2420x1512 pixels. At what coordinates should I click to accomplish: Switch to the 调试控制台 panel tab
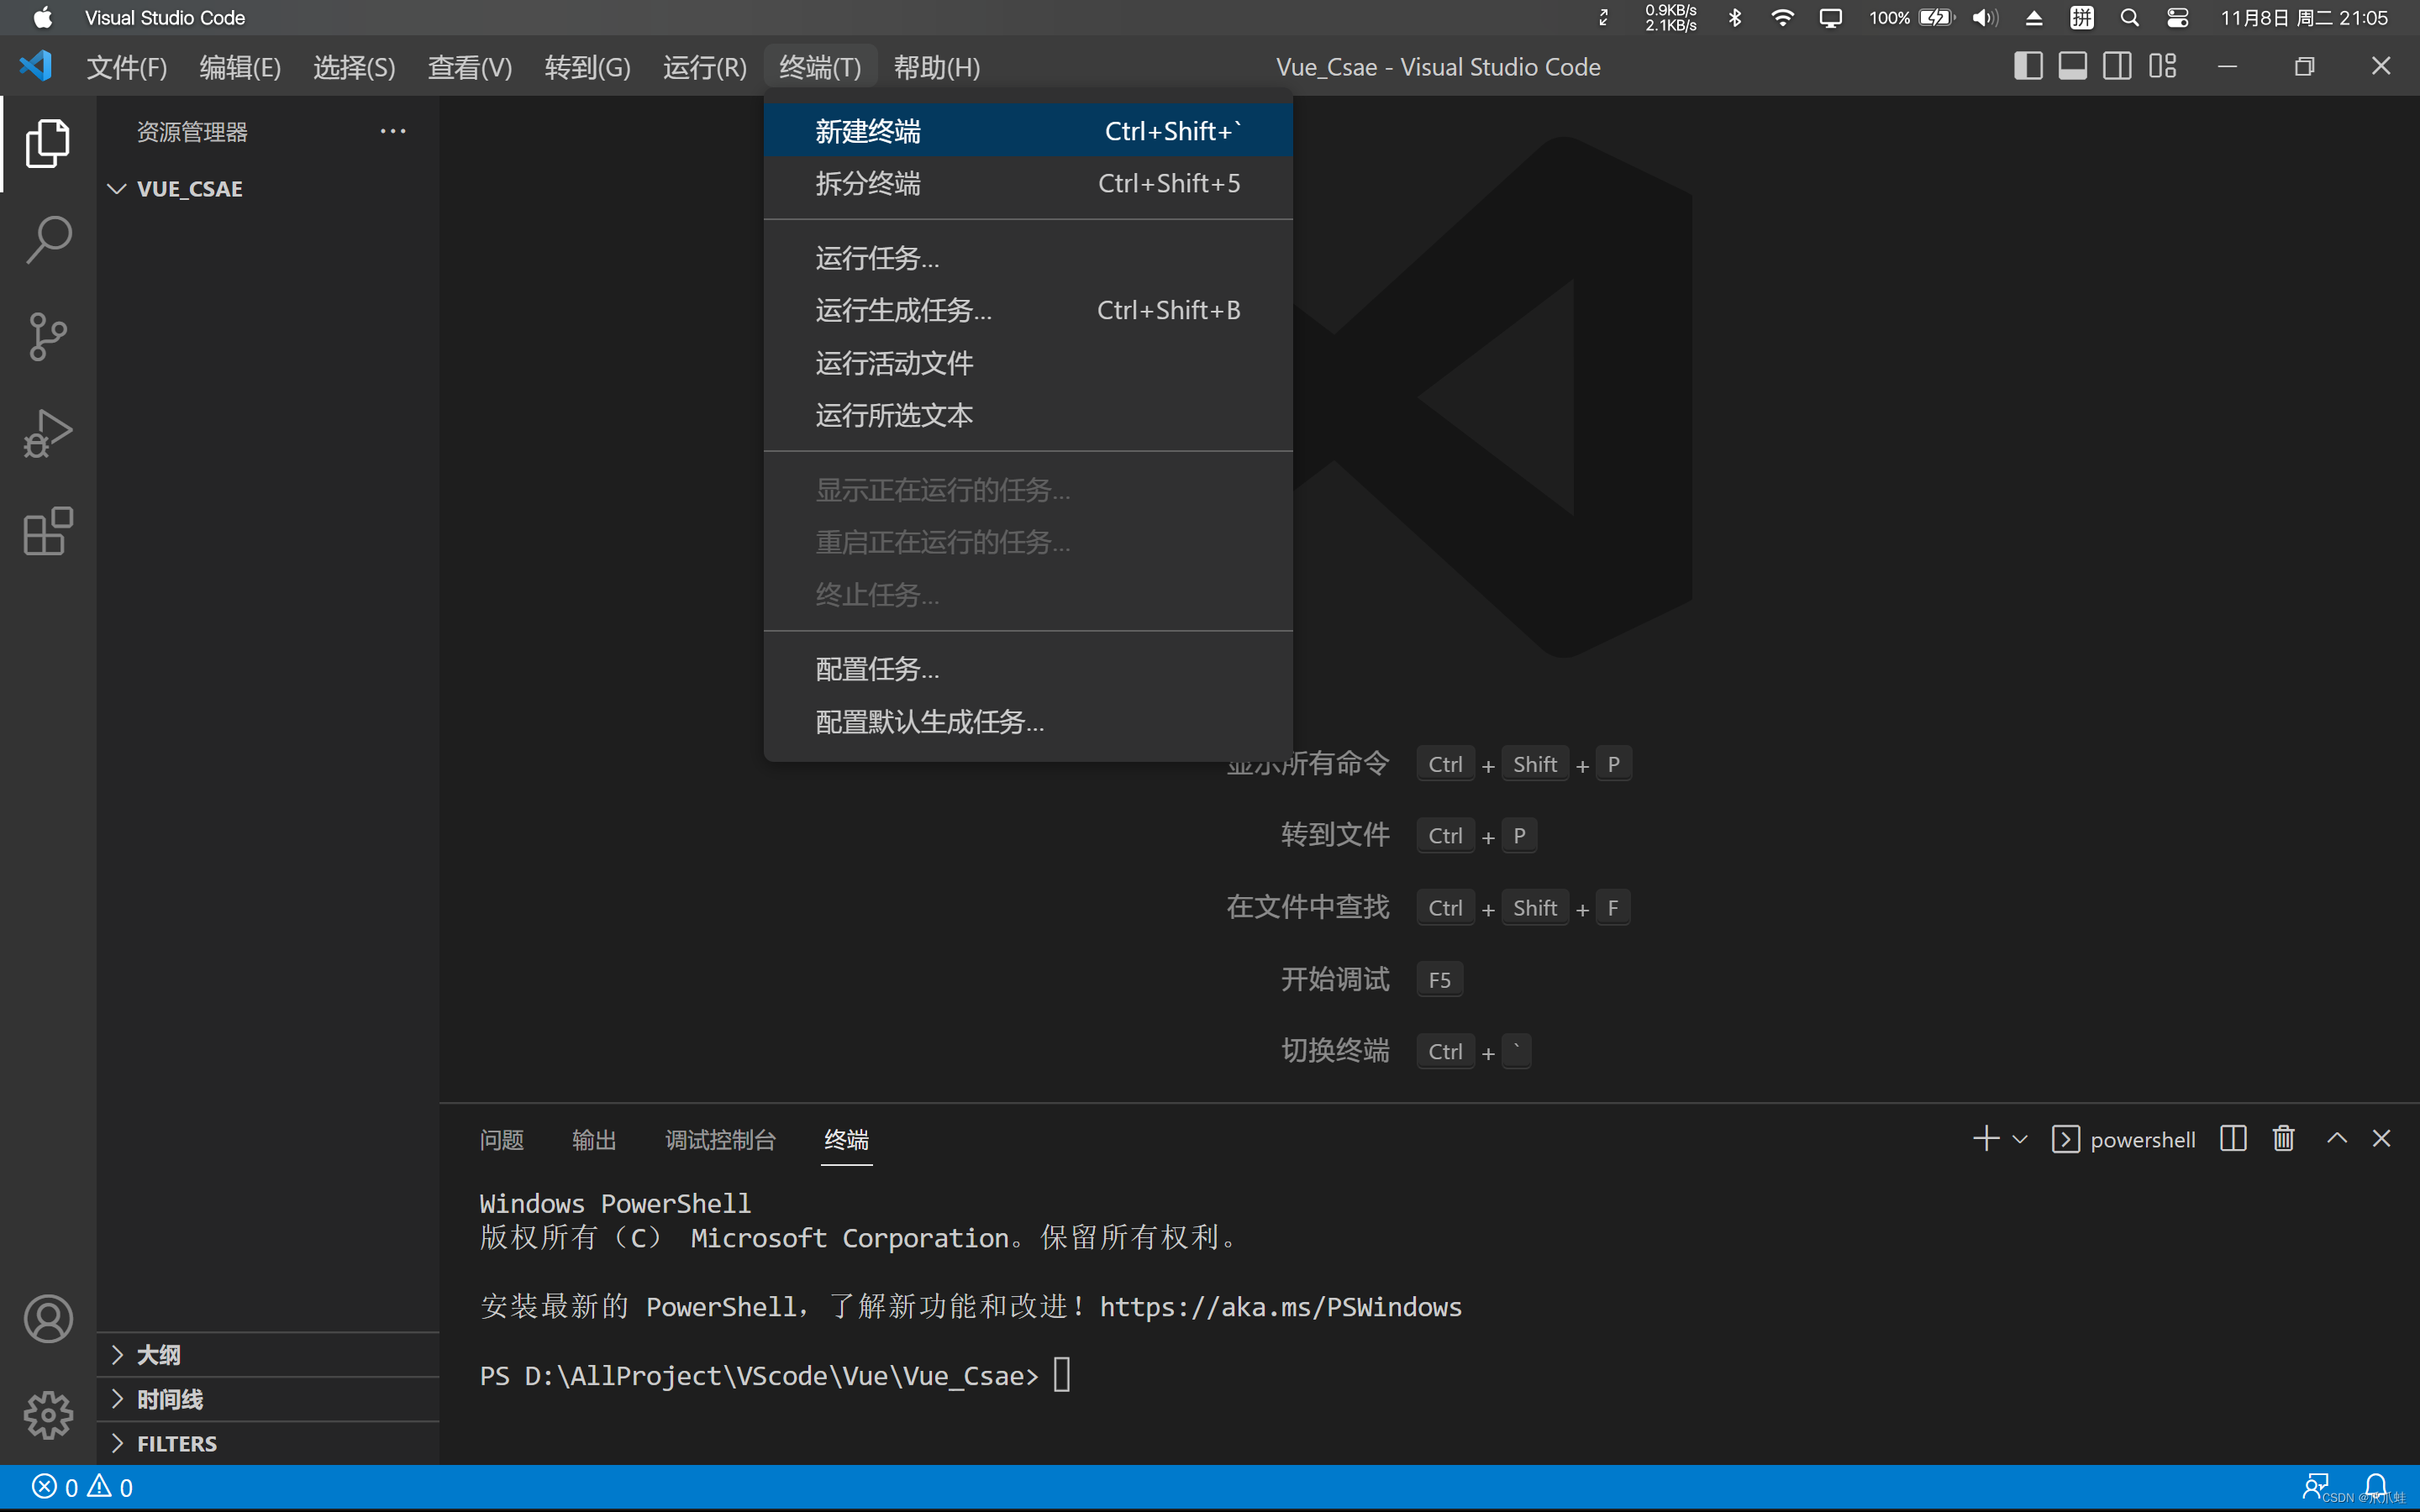pos(720,1139)
